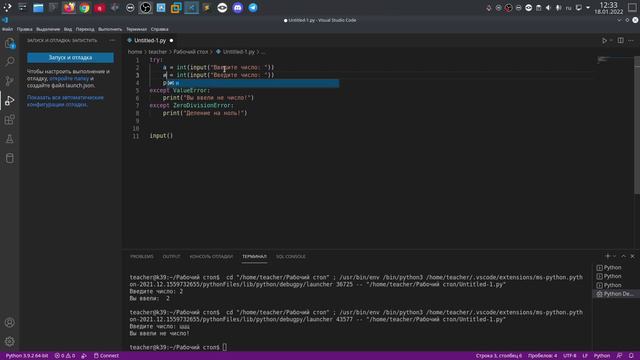Image resolution: width=640 pixels, height=360 pixels.
Task: Launch Google Chrome from the taskbar
Action: click(84, 8)
